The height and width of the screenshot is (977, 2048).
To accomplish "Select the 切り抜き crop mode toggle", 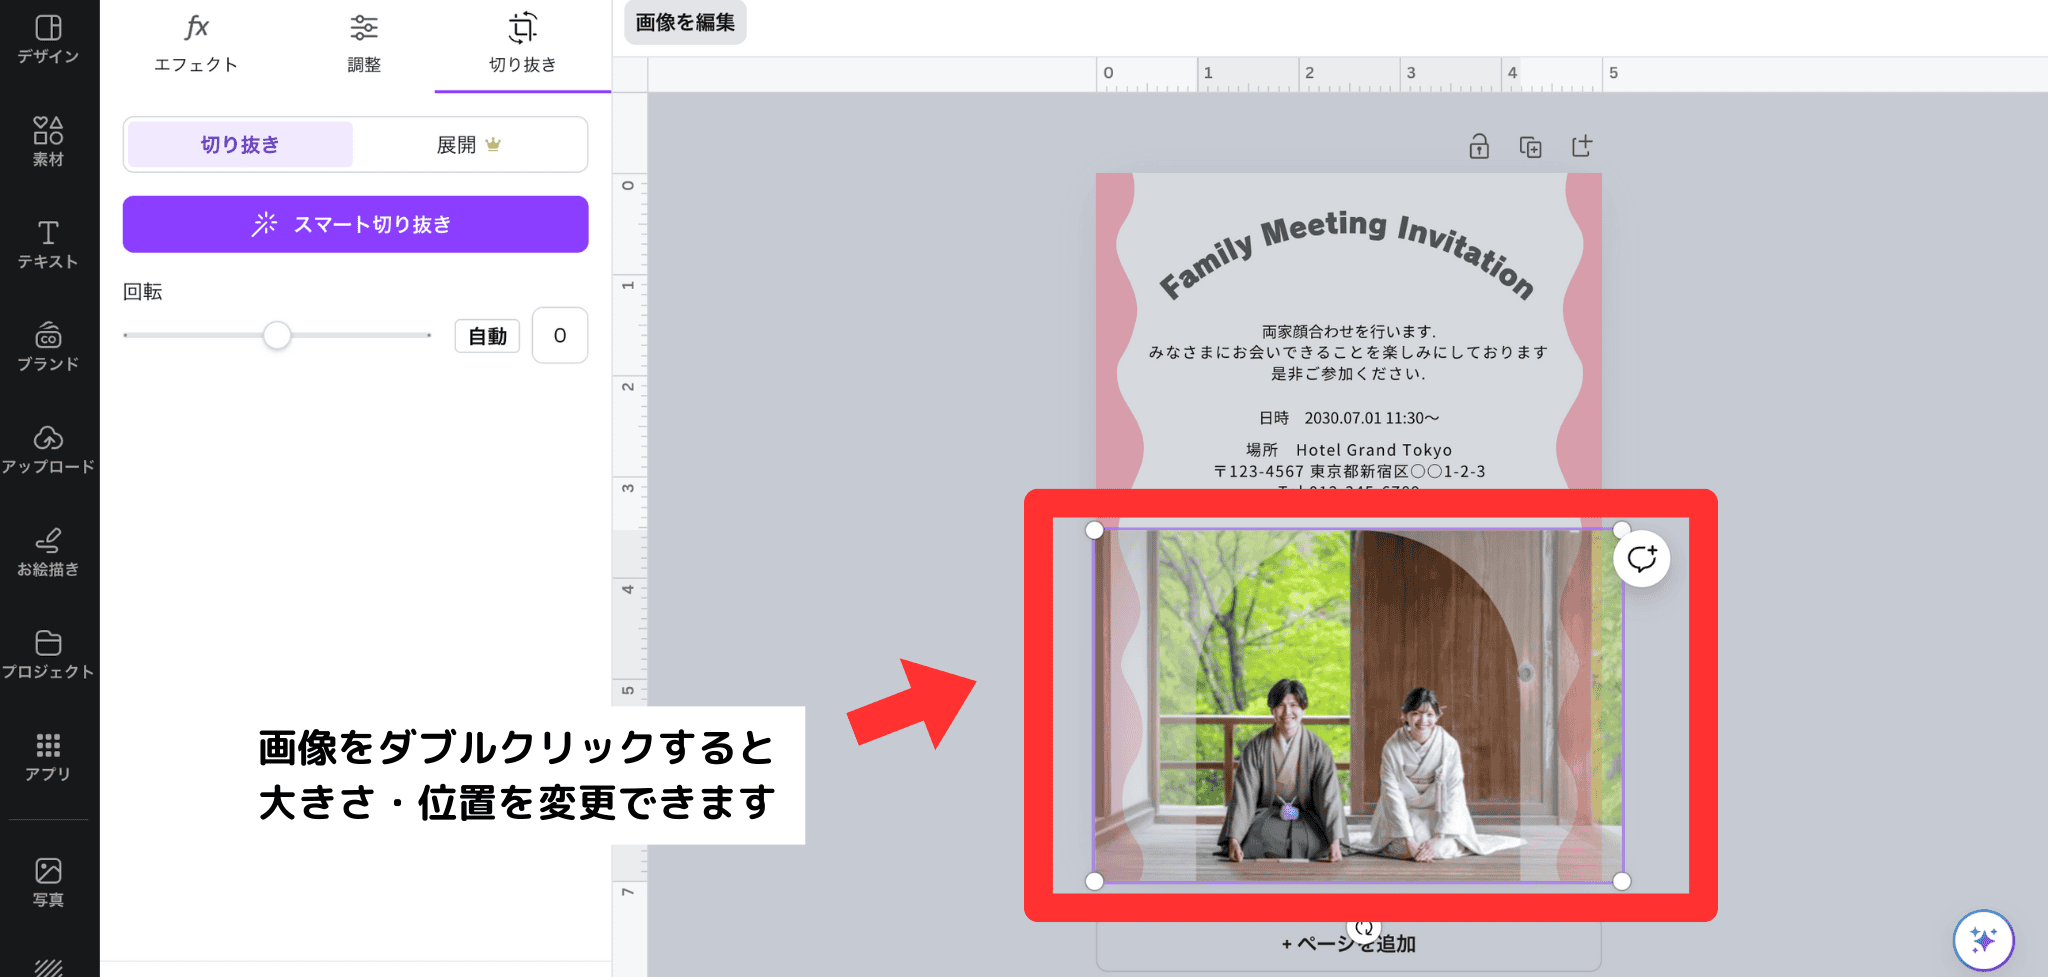I will point(240,145).
